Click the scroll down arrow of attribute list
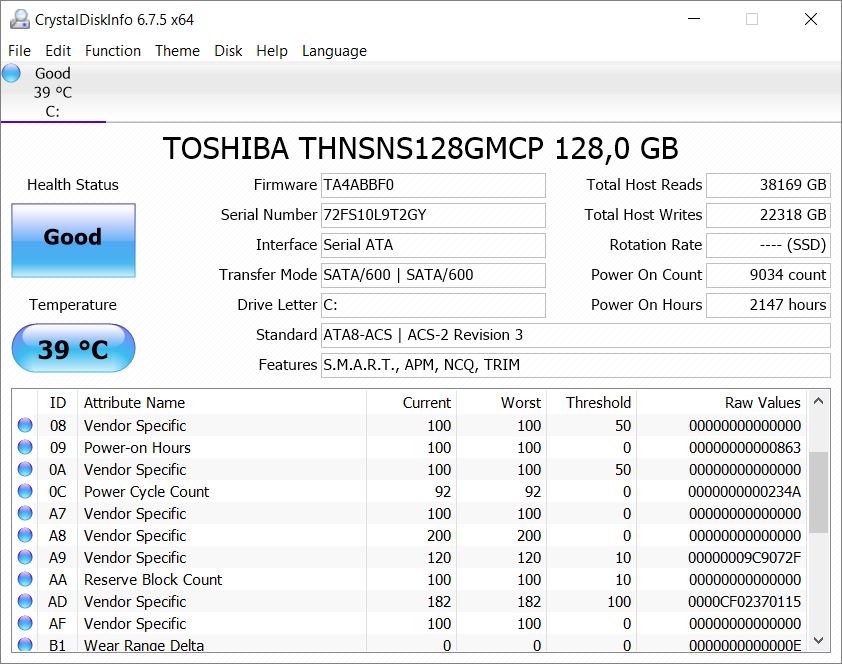 (818, 640)
